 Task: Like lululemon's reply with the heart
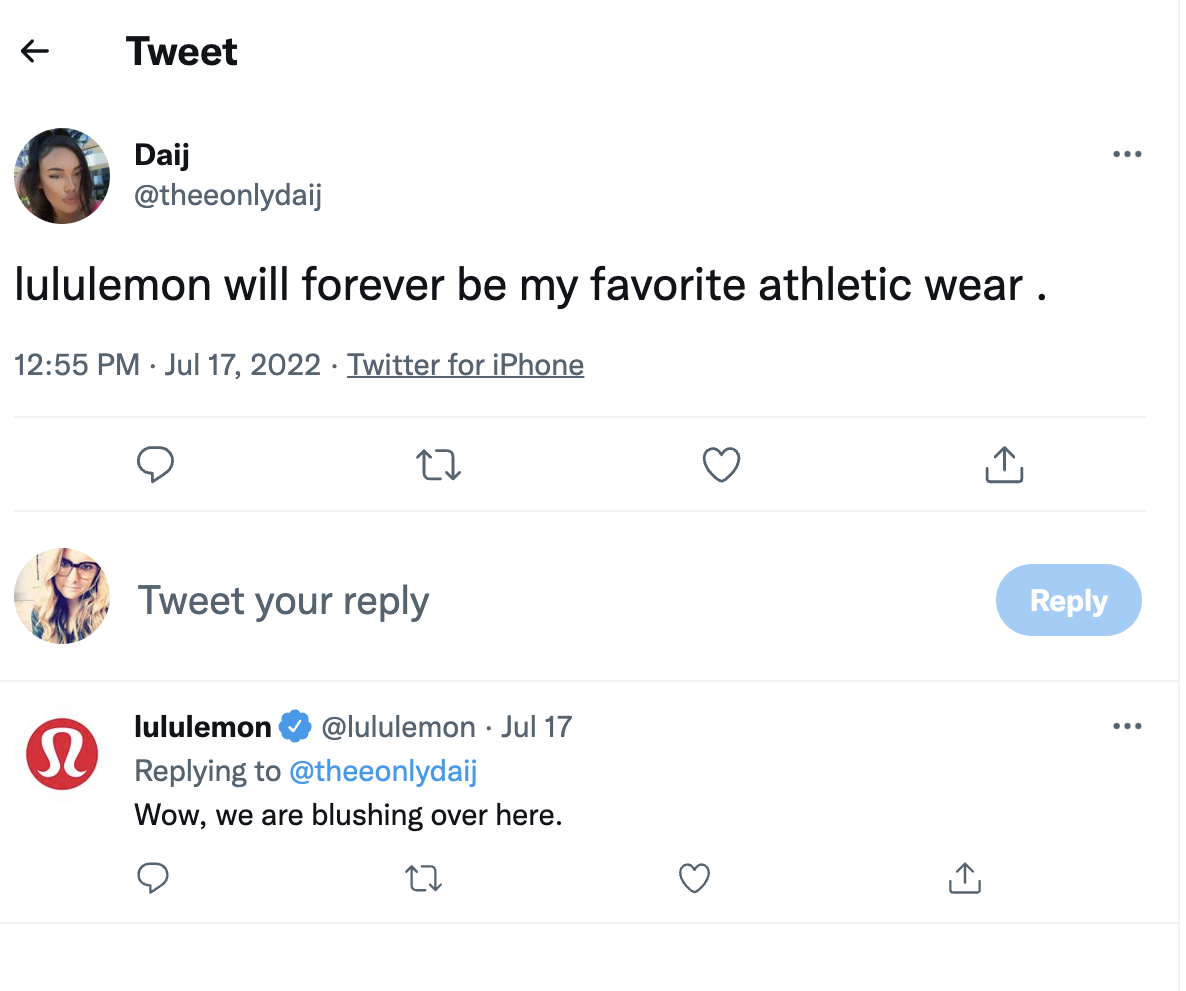click(x=694, y=878)
